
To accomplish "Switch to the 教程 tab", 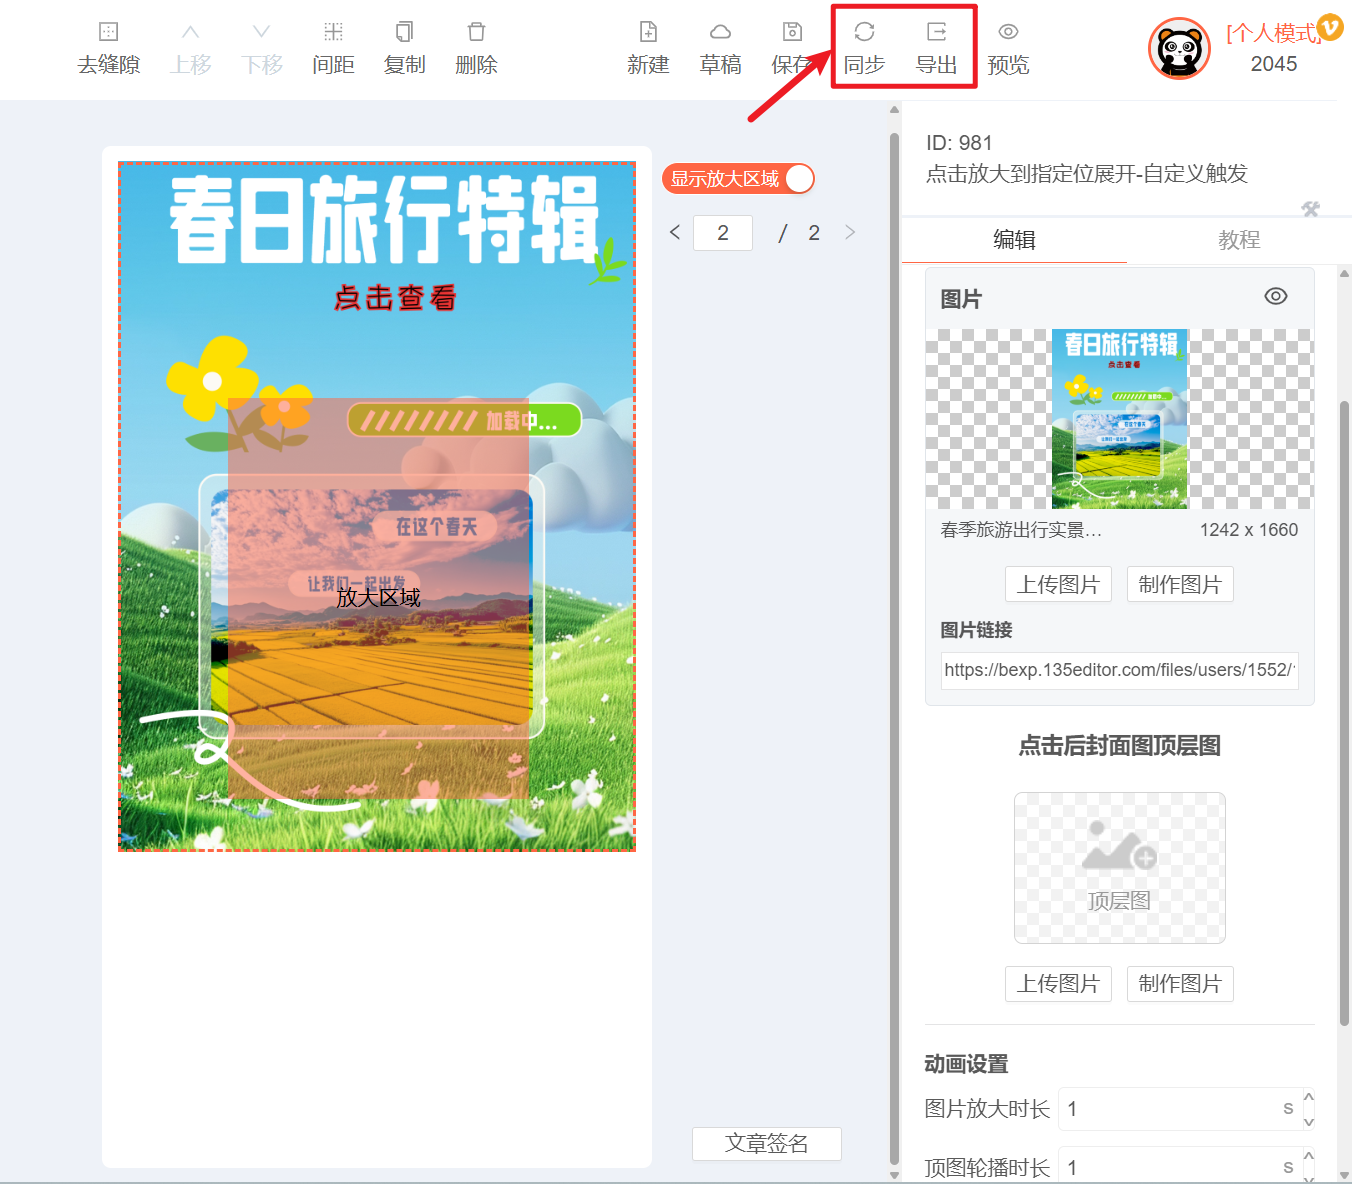I will click(1239, 240).
